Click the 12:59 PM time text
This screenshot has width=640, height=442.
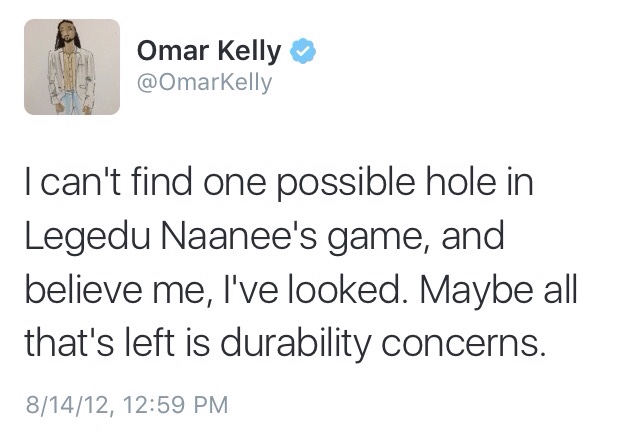175,405
